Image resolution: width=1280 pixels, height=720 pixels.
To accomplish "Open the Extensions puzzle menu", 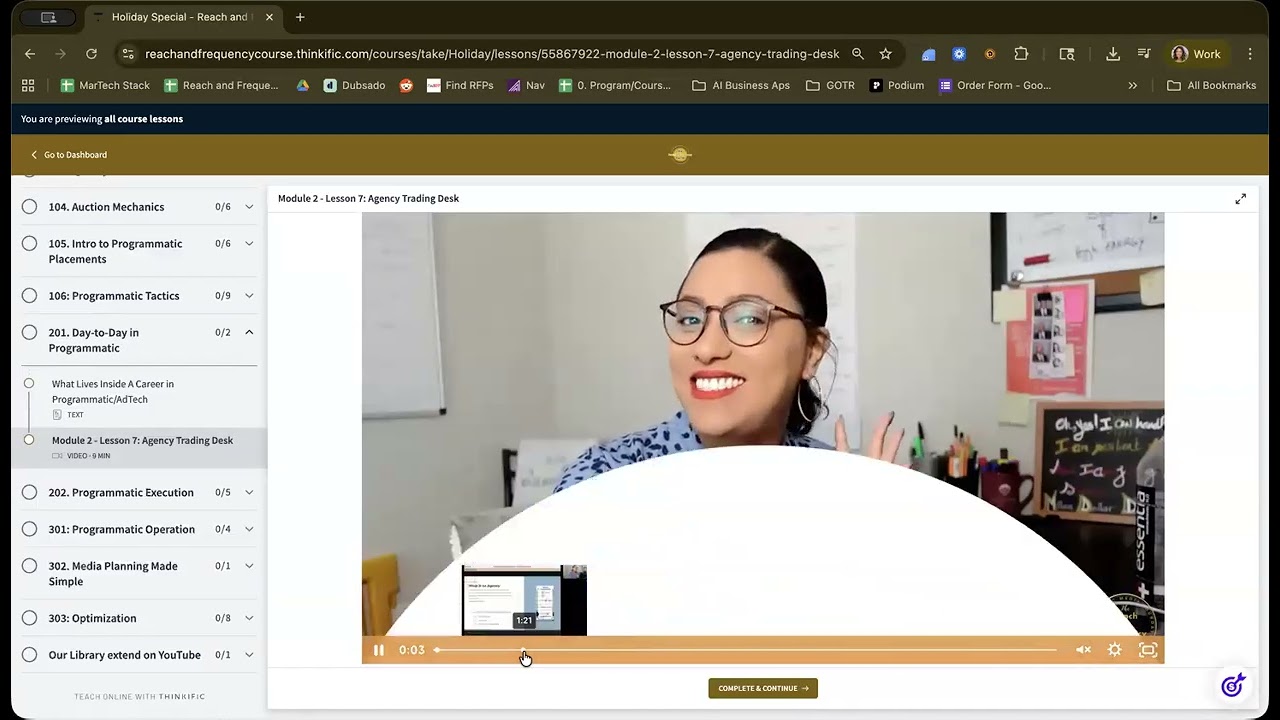I will [x=1021, y=54].
